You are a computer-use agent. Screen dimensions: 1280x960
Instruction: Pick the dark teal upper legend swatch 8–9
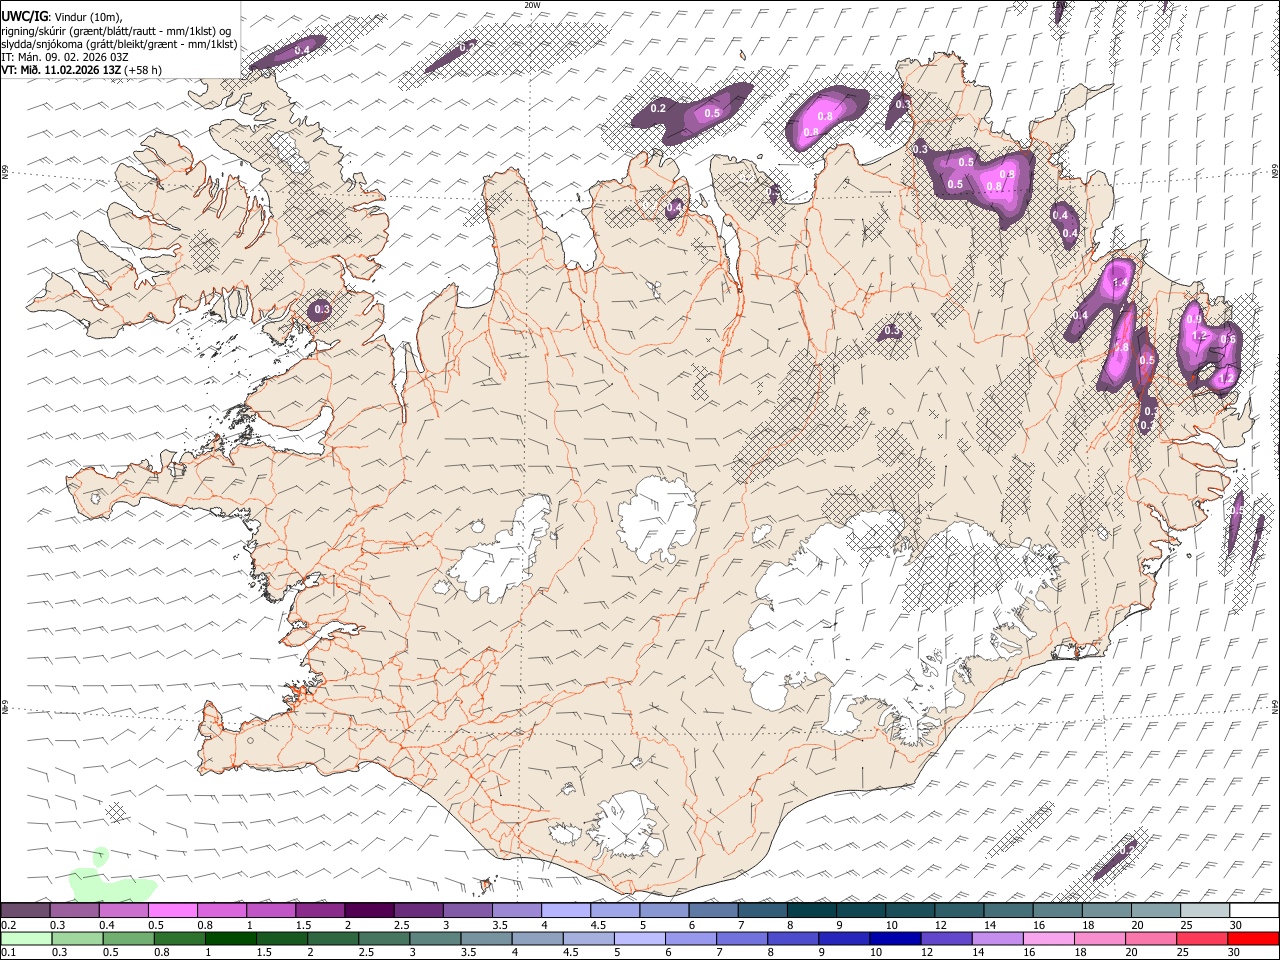[x=811, y=910]
